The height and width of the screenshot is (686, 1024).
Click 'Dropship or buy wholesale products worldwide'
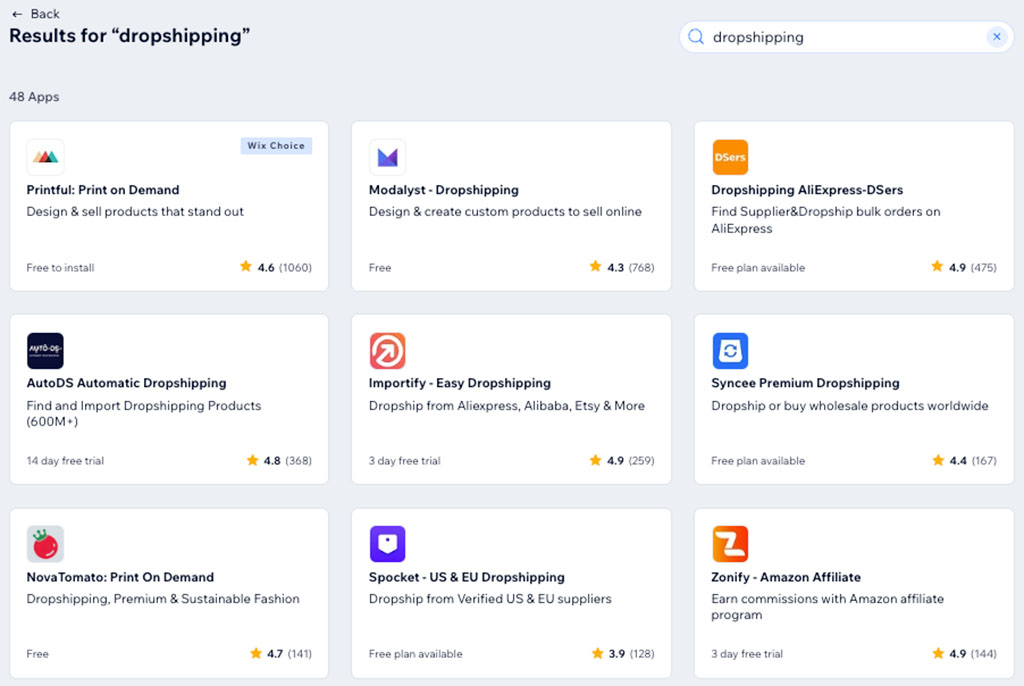(850, 406)
